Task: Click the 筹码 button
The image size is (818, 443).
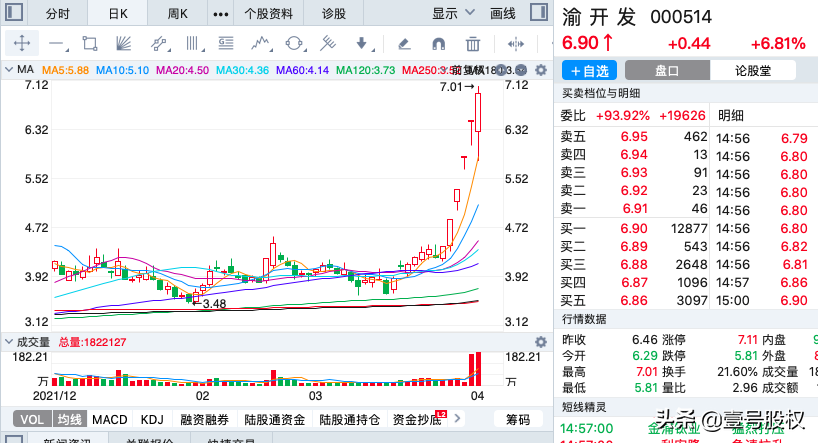Action: (x=517, y=420)
